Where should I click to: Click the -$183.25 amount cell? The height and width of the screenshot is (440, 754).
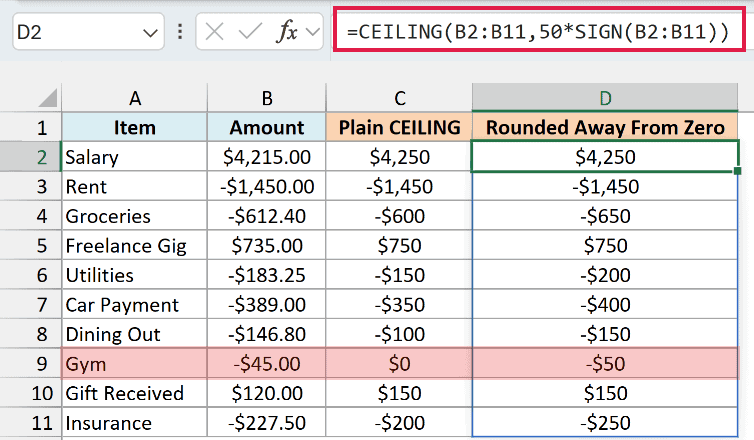[x=266, y=275]
